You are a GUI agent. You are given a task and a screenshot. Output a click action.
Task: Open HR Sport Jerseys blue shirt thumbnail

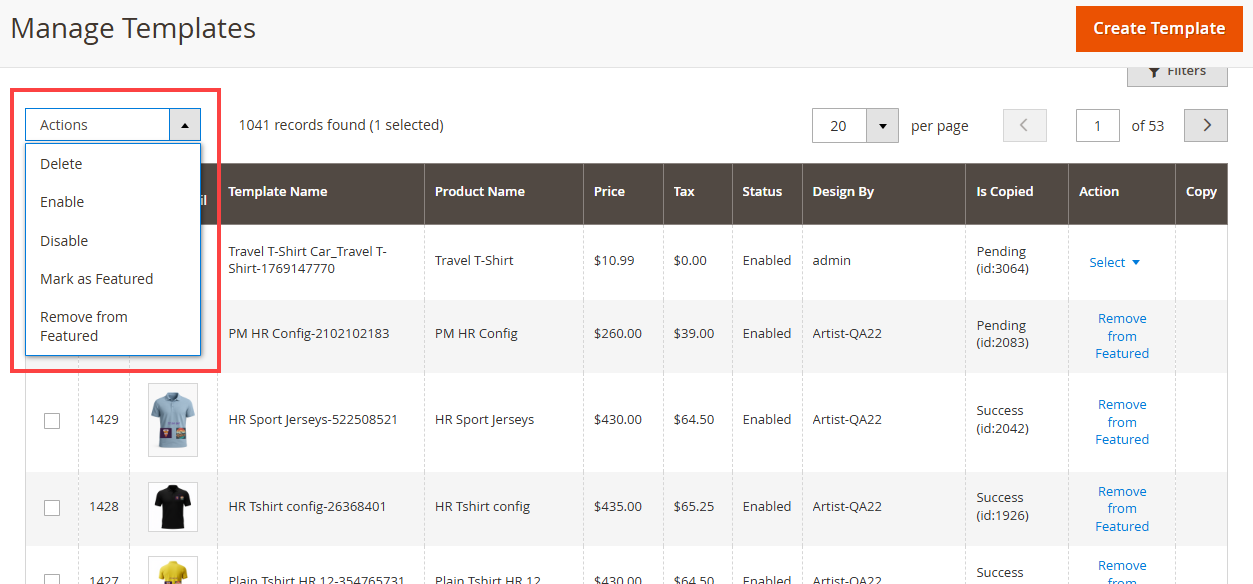click(x=172, y=420)
